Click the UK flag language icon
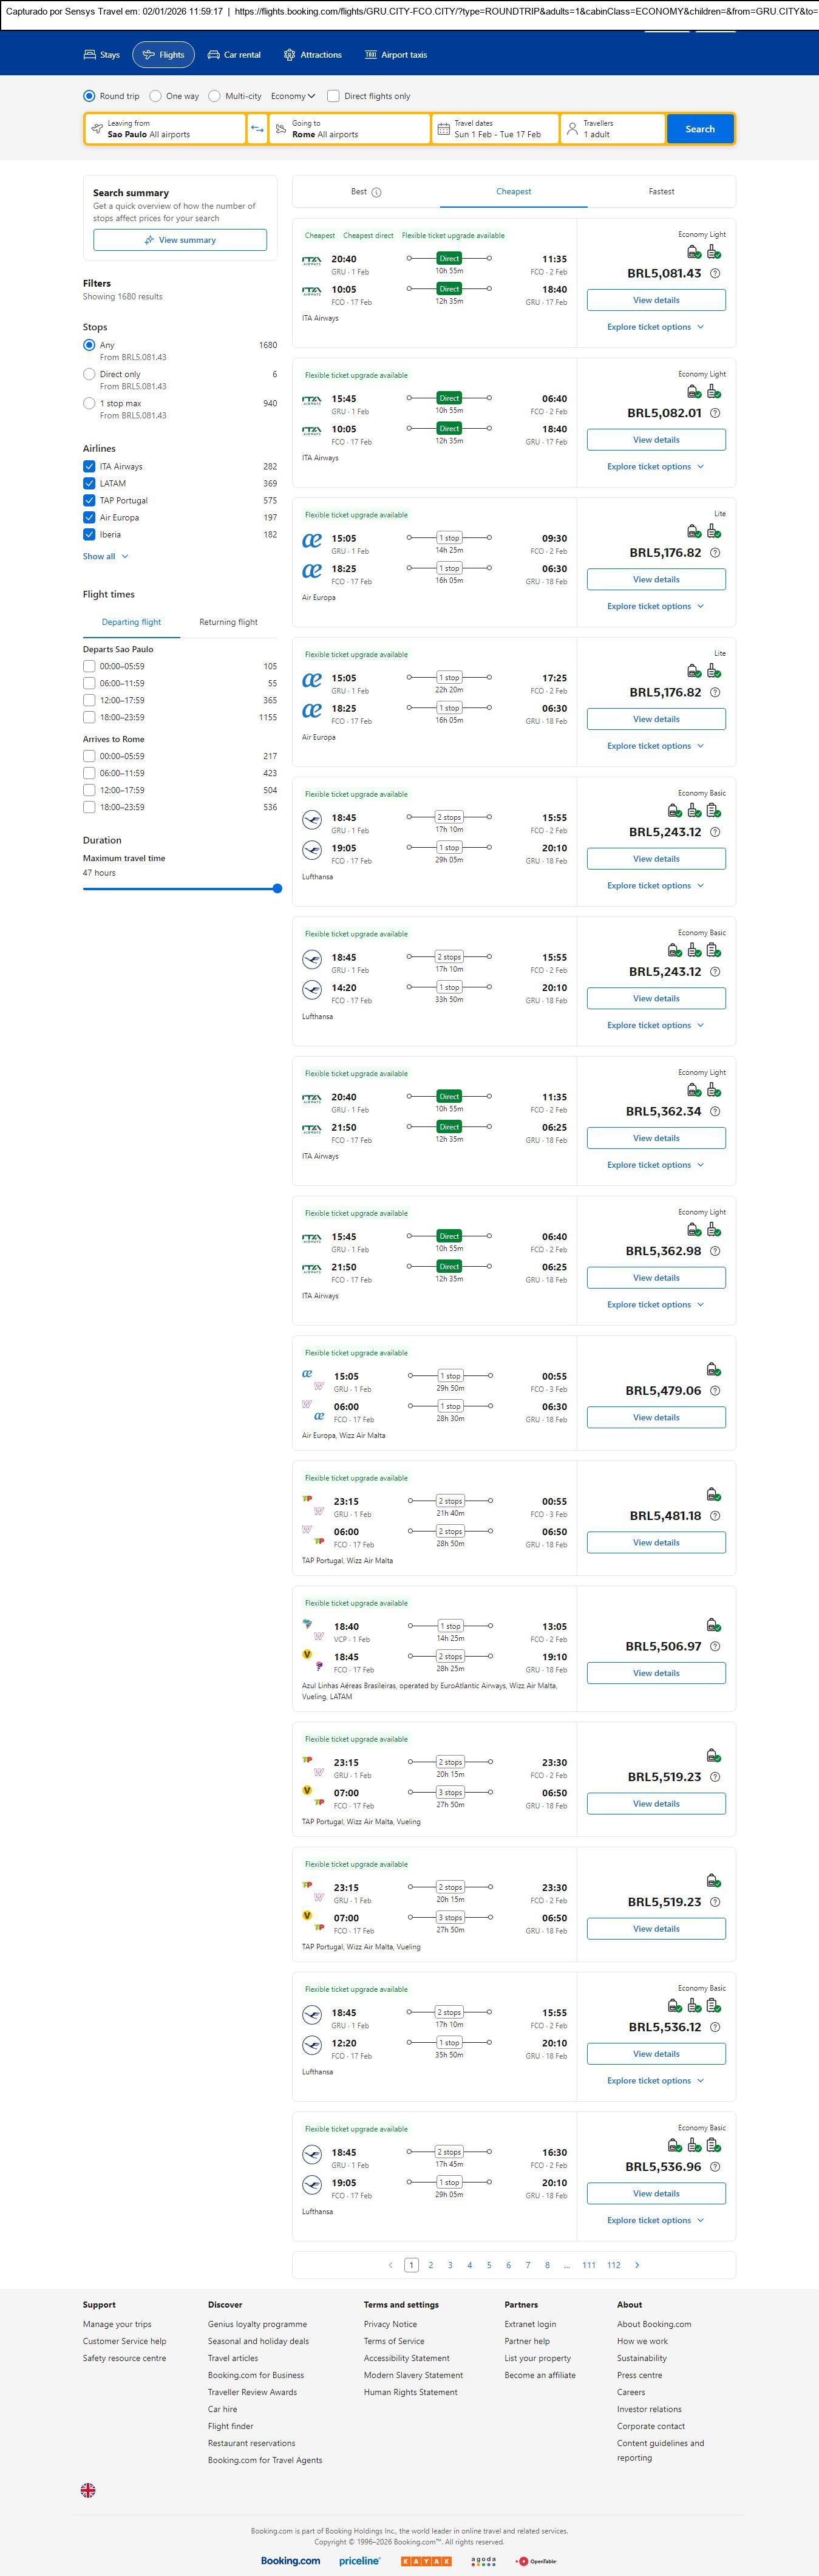The height and width of the screenshot is (2576, 819). coord(88,2490)
